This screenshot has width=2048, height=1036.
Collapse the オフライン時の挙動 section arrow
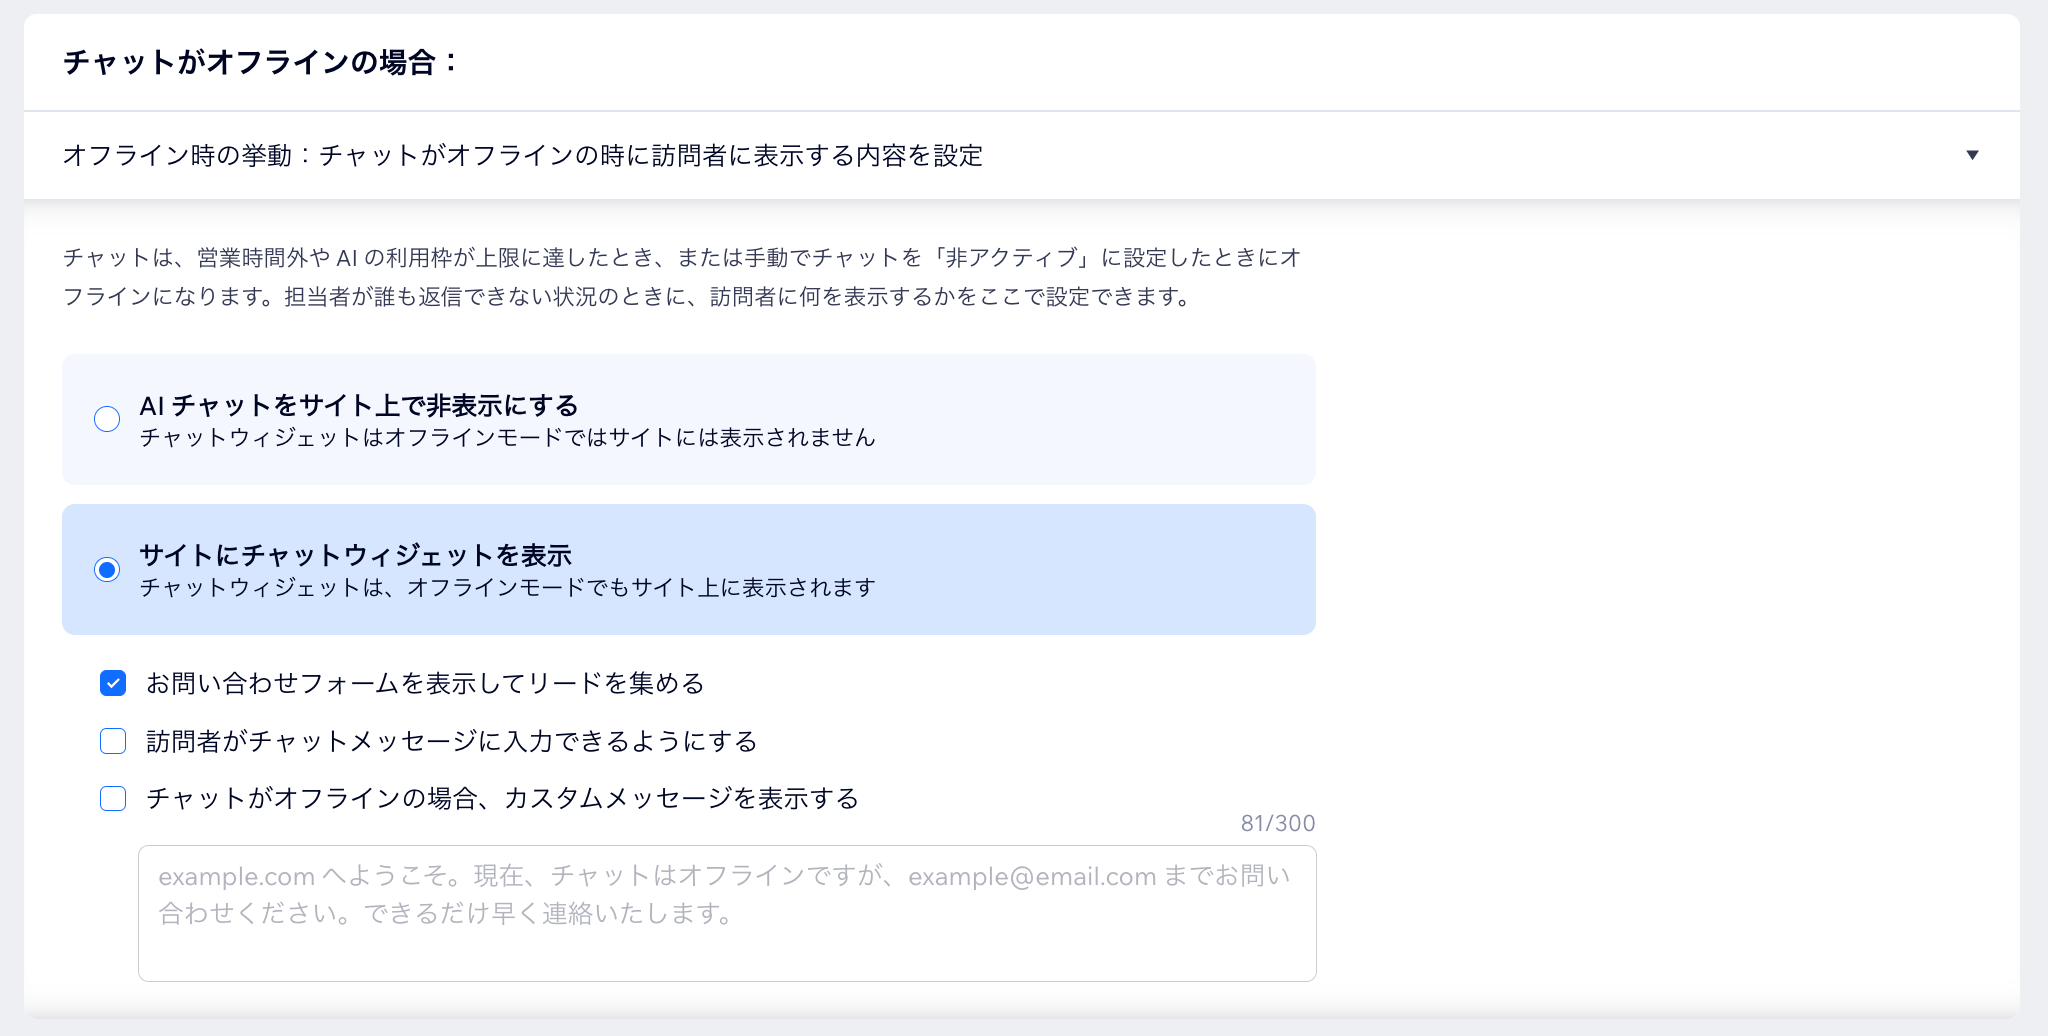click(x=1972, y=155)
